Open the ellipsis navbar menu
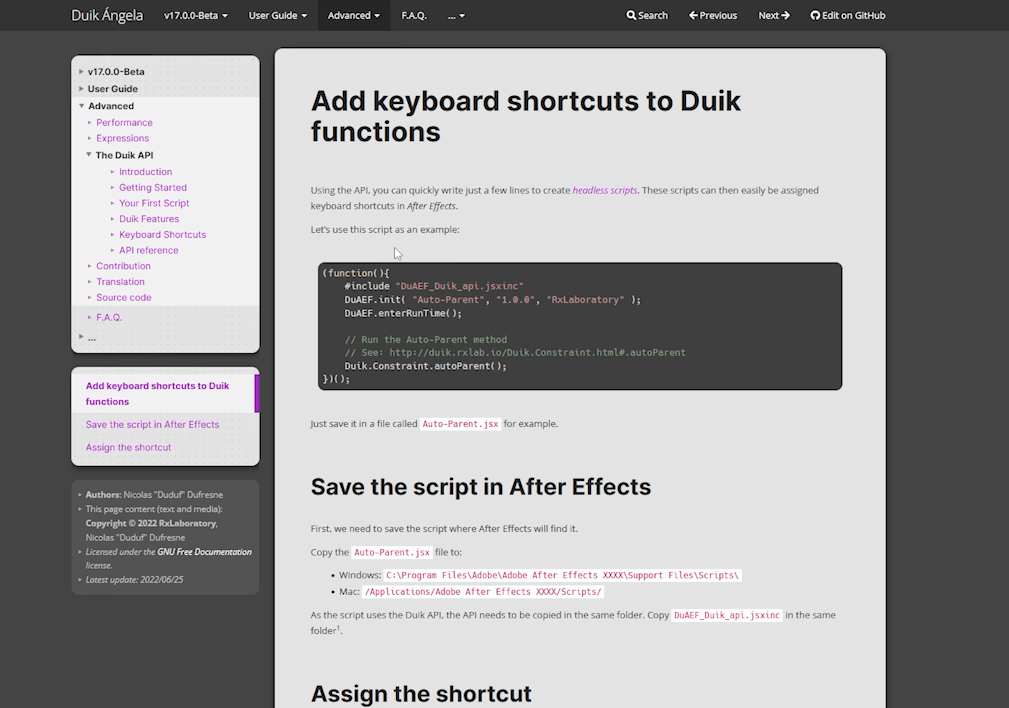This screenshot has width=1009, height=708. click(456, 16)
